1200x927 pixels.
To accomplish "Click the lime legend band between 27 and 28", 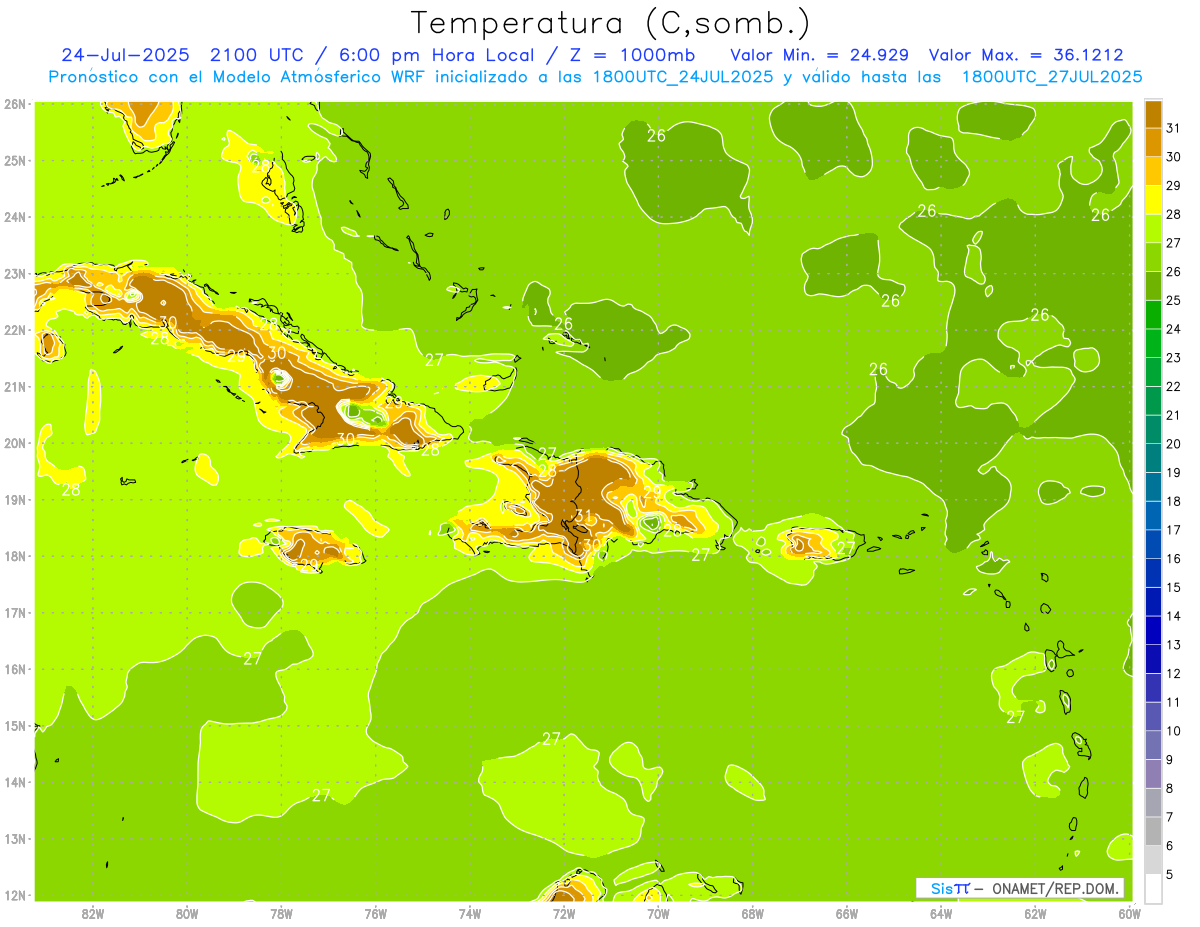I will tap(1153, 229).
